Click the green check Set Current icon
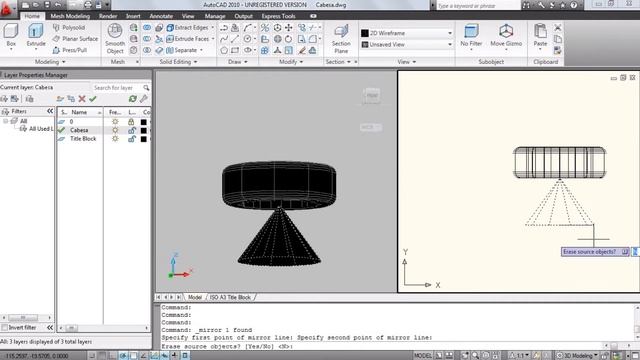This screenshot has width=640, height=360. (x=93, y=99)
